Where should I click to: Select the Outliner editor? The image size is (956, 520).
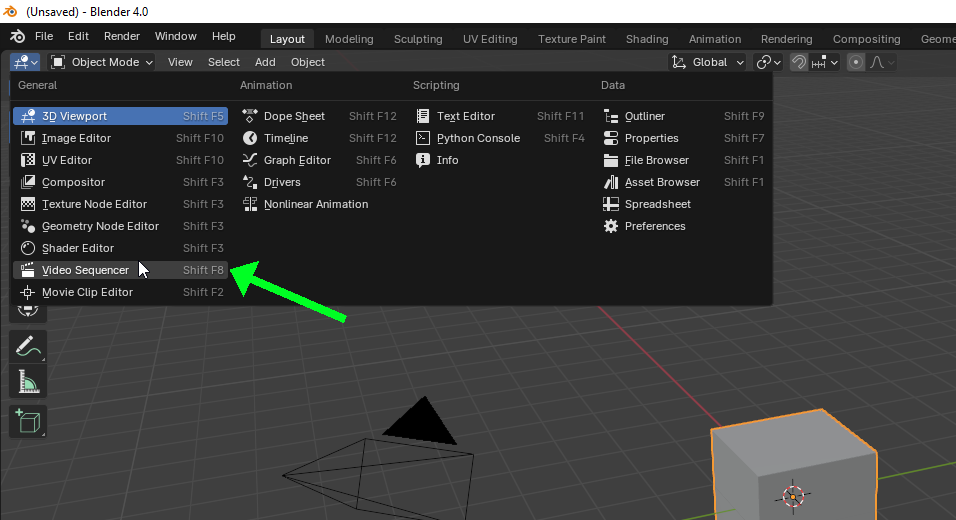pyautogui.click(x=683, y=116)
